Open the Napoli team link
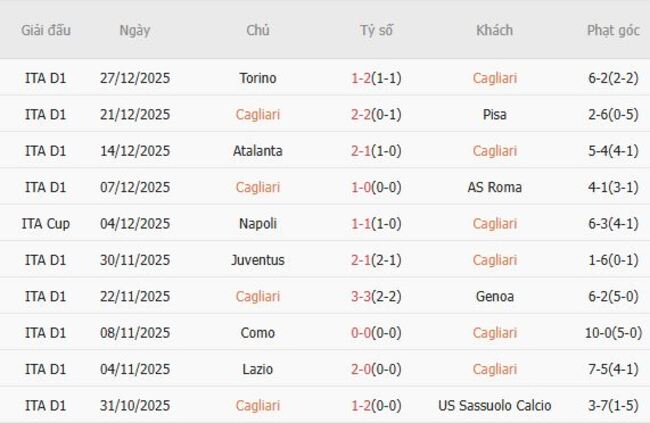This screenshot has height=423, width=650. (x=258, y=224)
